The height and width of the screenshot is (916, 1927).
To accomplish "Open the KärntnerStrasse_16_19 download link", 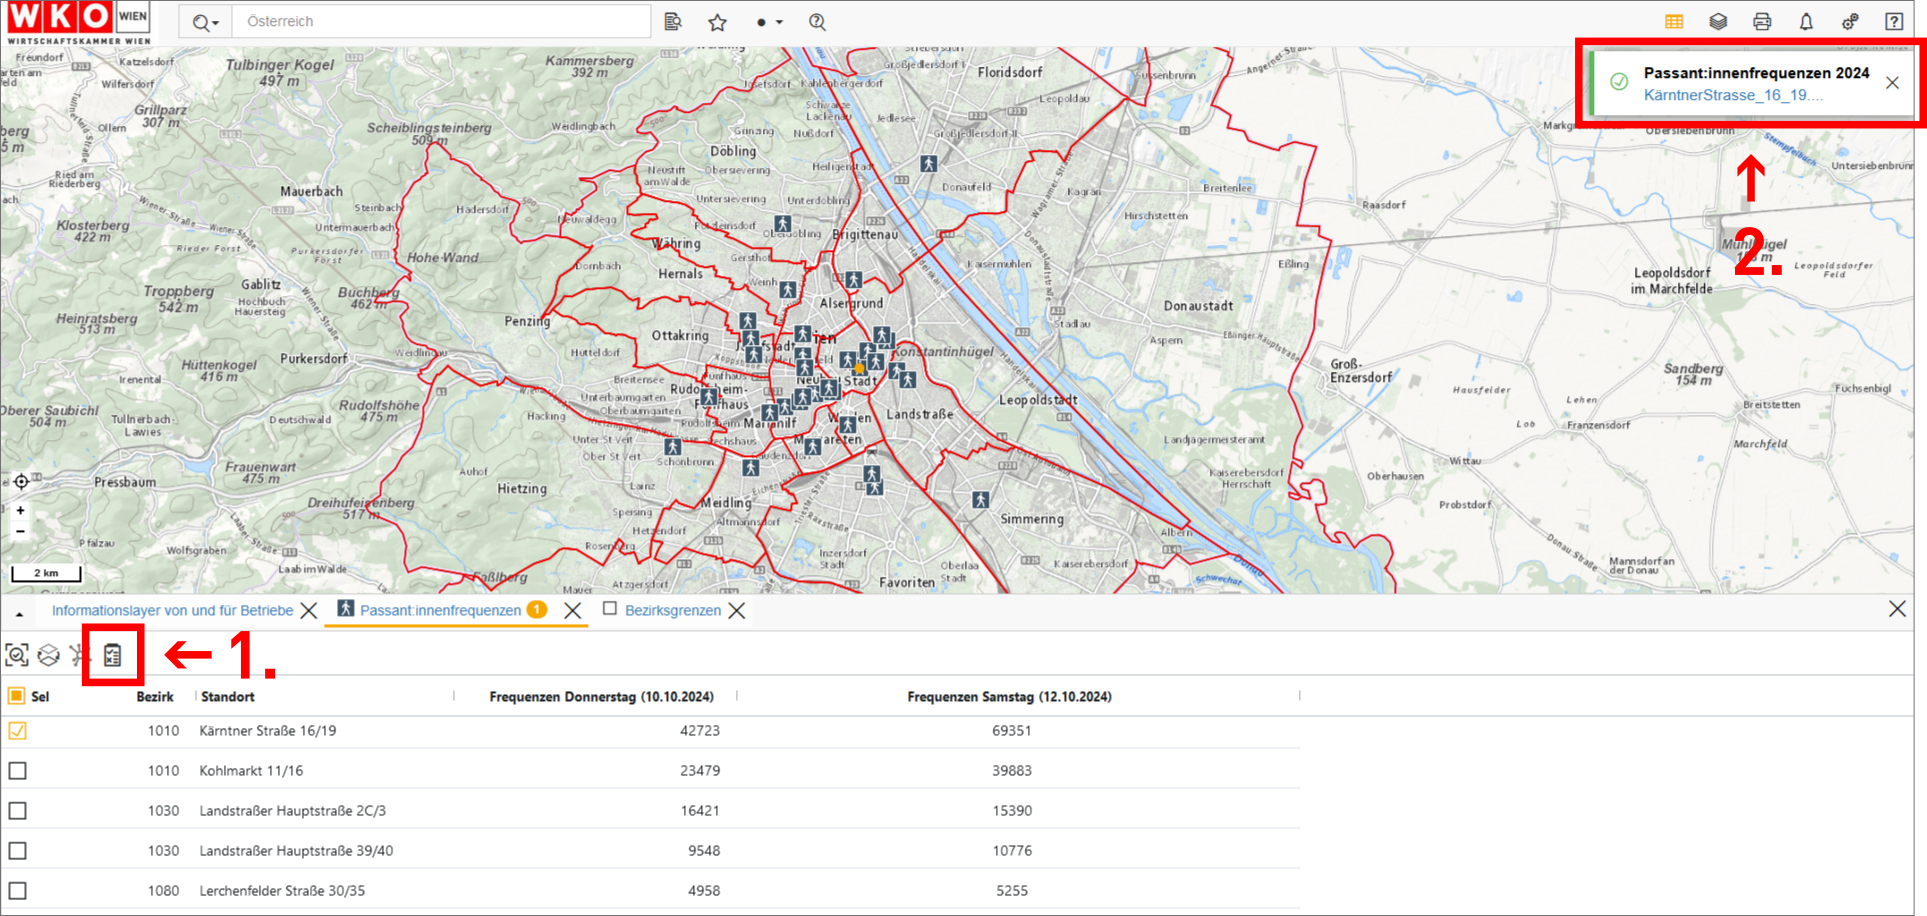I will tap(1733, 95).
